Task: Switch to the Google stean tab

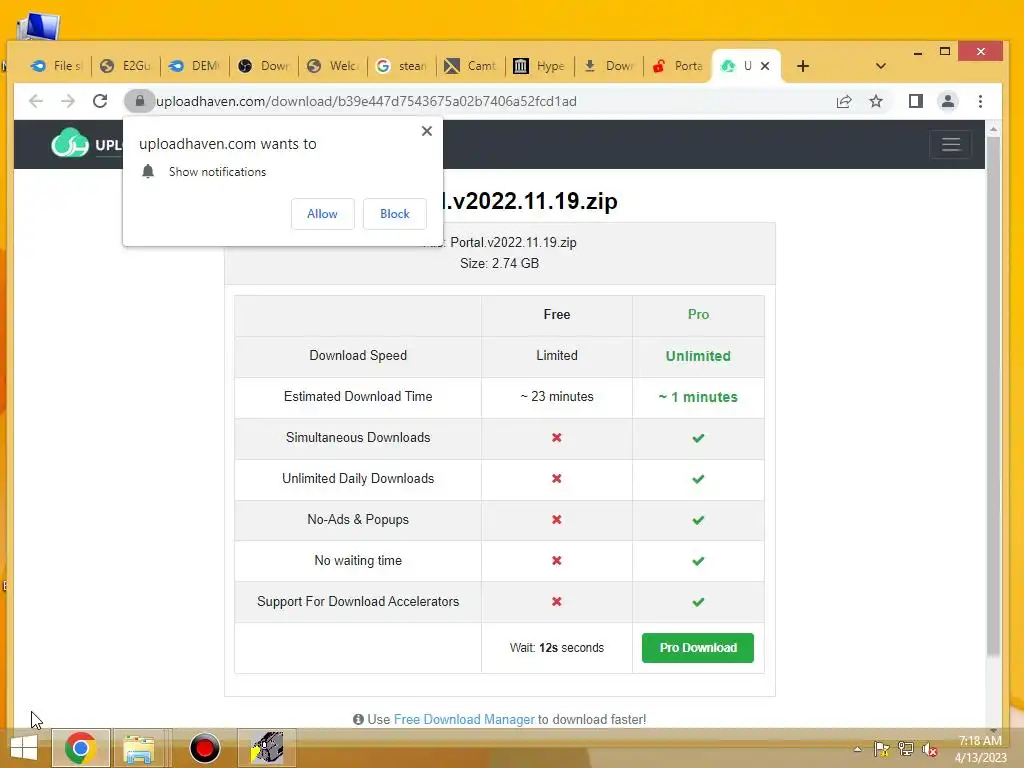Action: click(x=402, y=66)
